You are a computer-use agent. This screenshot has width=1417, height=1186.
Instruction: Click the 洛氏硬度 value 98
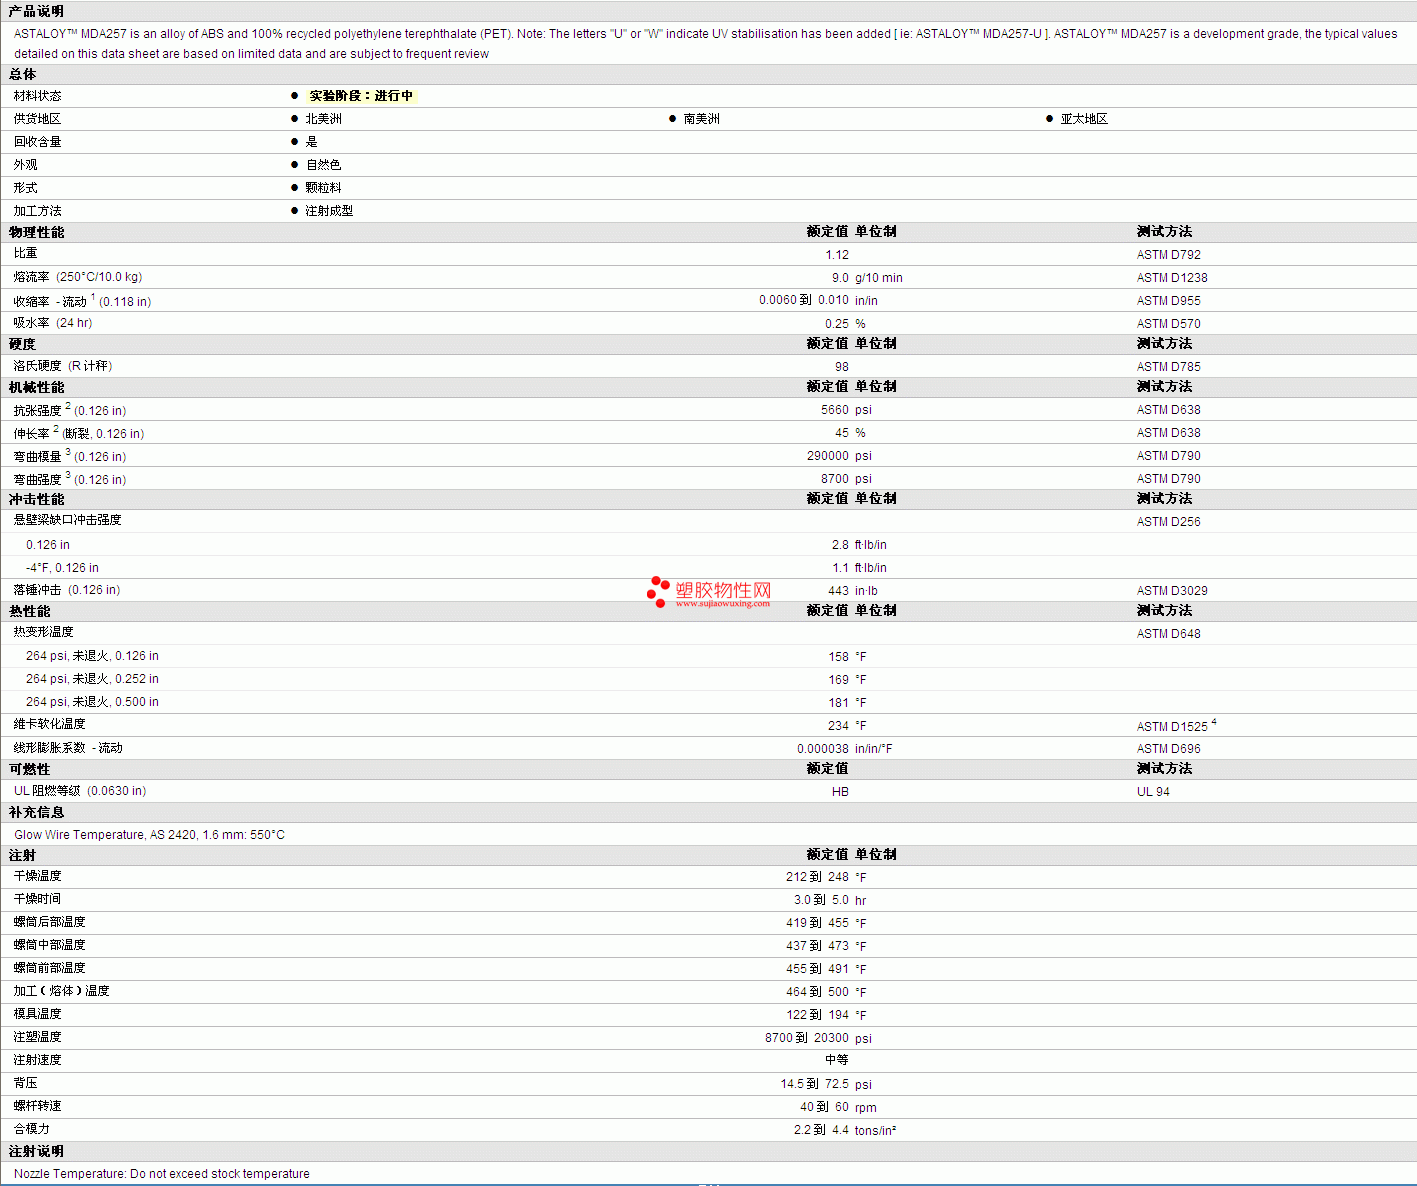click(841, 367)
